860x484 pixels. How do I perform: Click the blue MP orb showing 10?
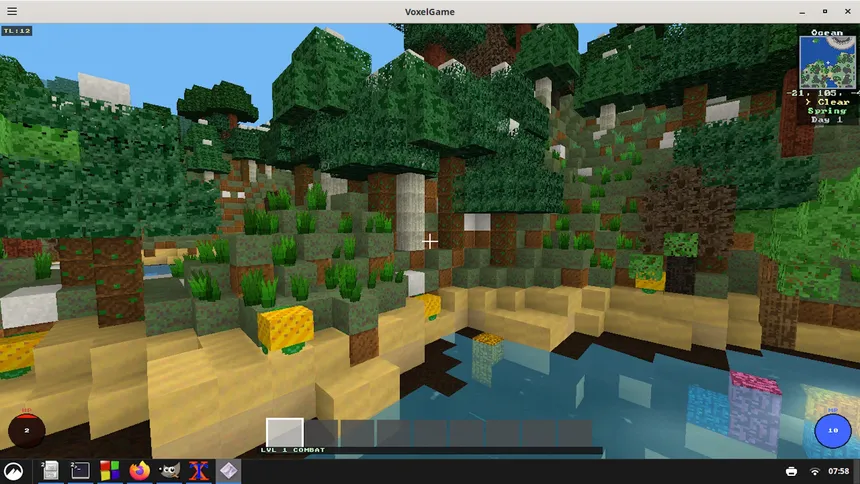pyautogui.click(x=833, y=430)
